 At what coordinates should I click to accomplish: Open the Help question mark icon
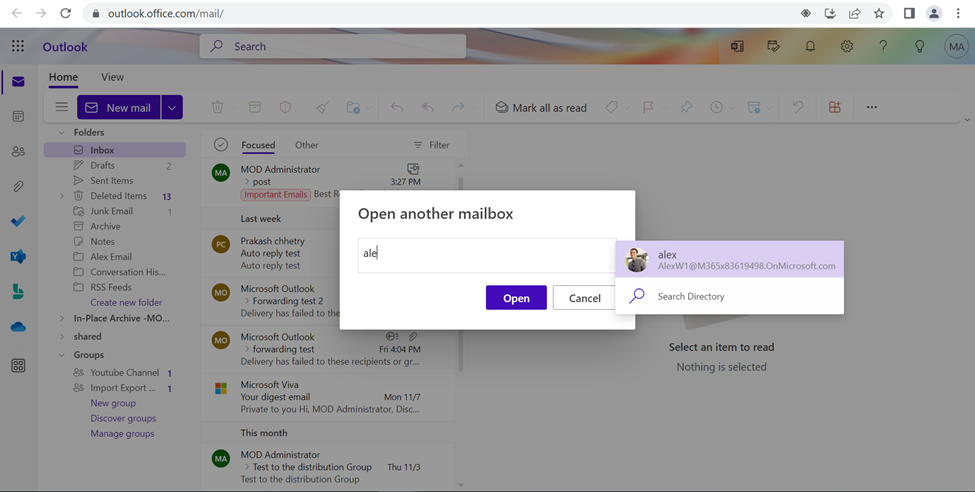pyautogui.click(x=883, y=46)
